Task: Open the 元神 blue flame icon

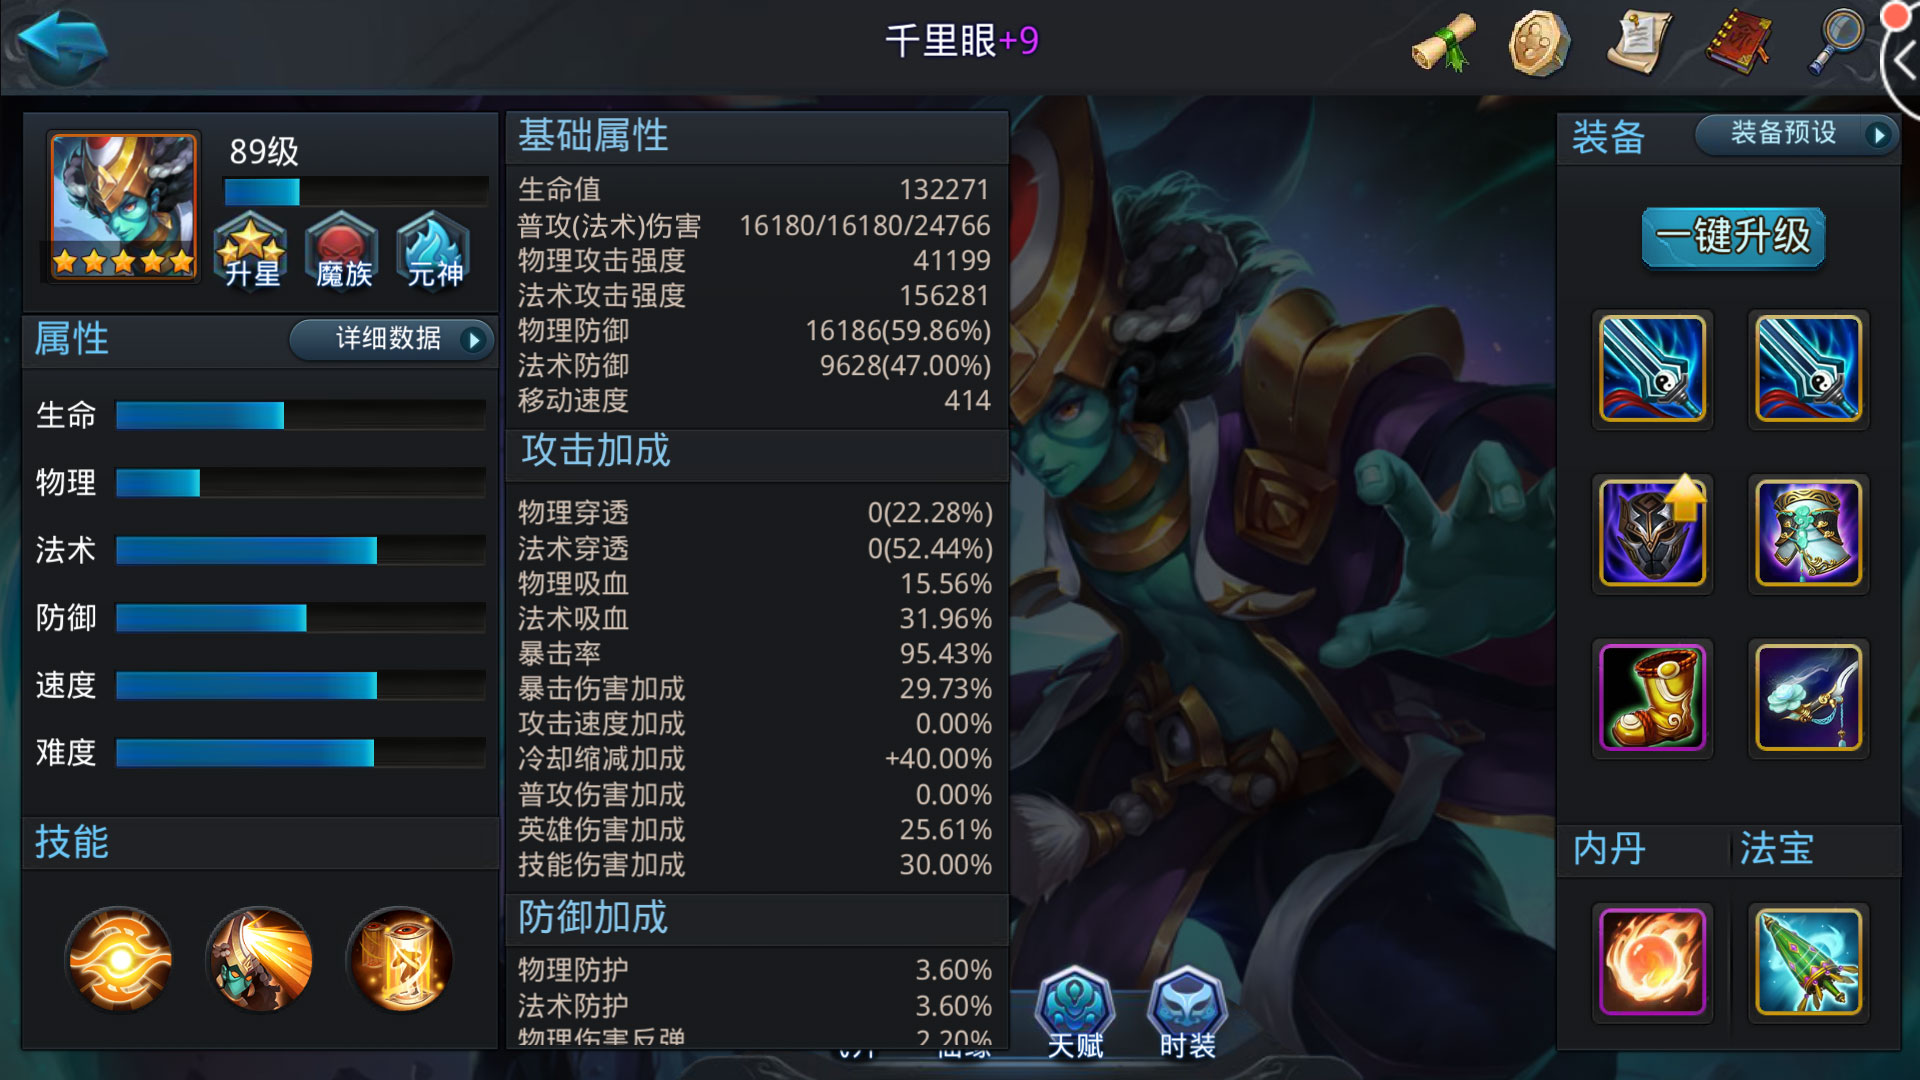Action: [x=434, y=250]
